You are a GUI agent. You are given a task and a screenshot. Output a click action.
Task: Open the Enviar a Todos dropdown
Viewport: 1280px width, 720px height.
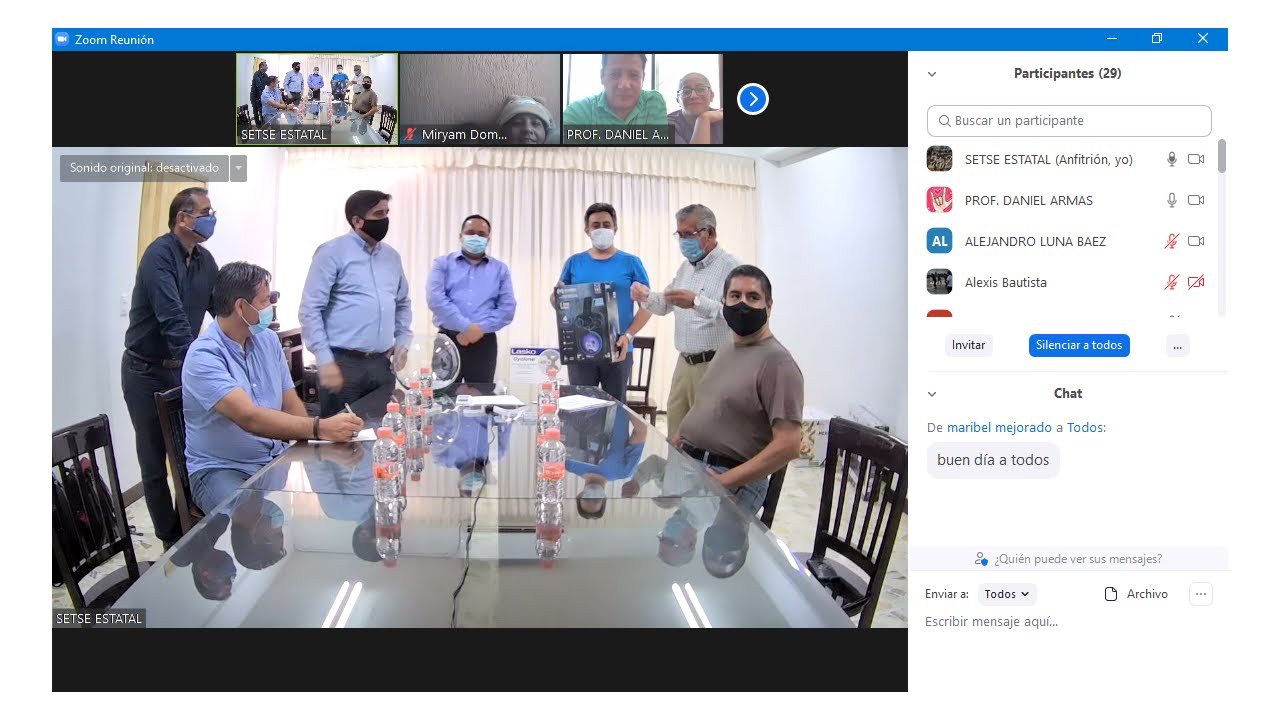tap(1006, 594)
